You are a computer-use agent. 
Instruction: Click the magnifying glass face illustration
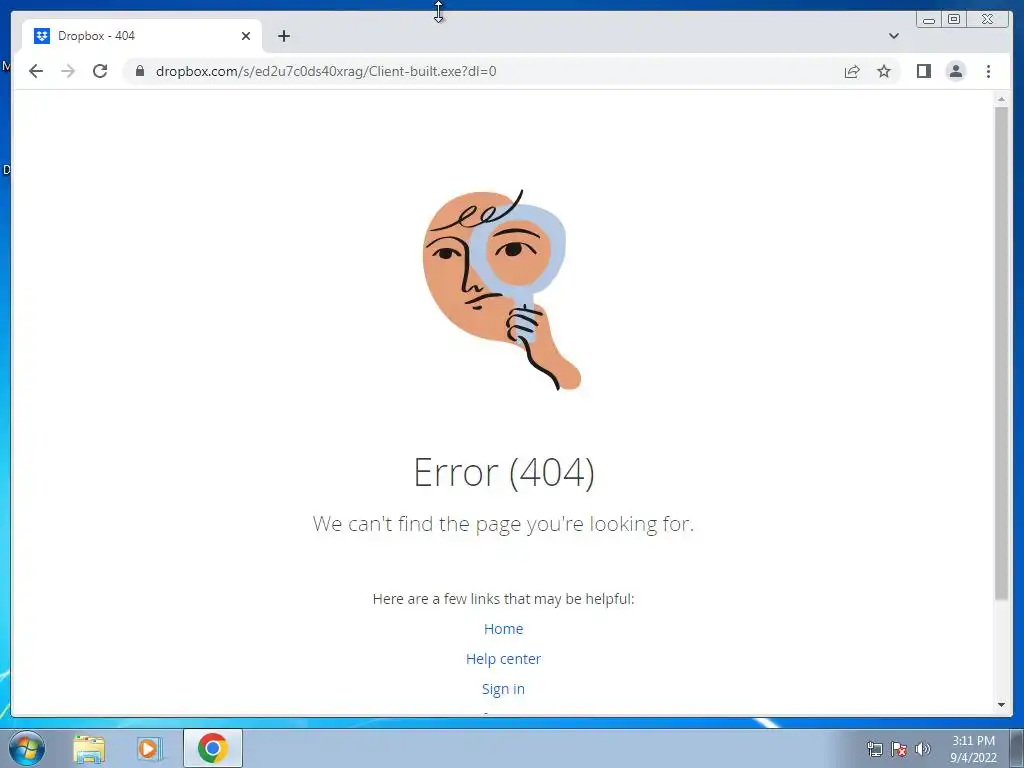[x=502, y=289]
